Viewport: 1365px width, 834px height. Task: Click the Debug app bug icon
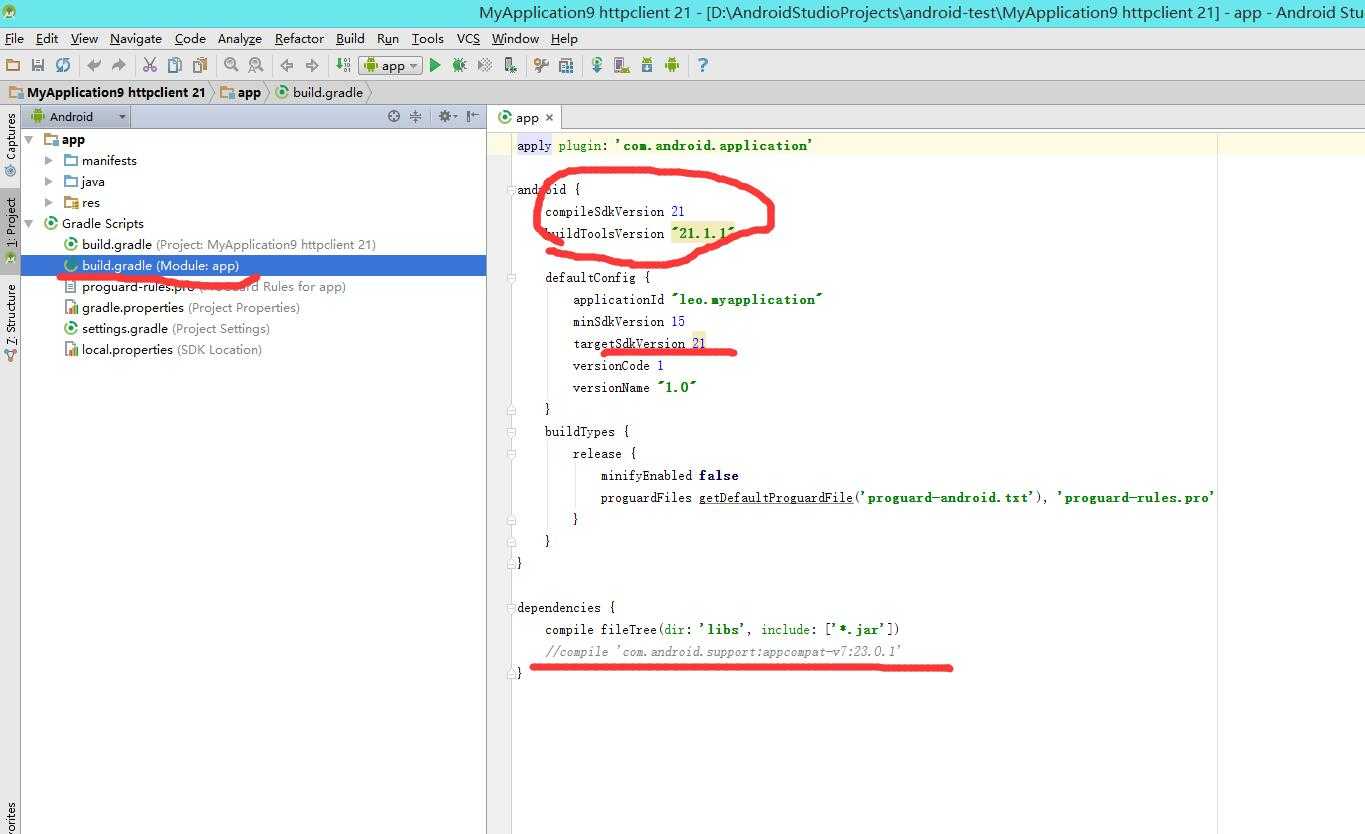coord(460,65)
